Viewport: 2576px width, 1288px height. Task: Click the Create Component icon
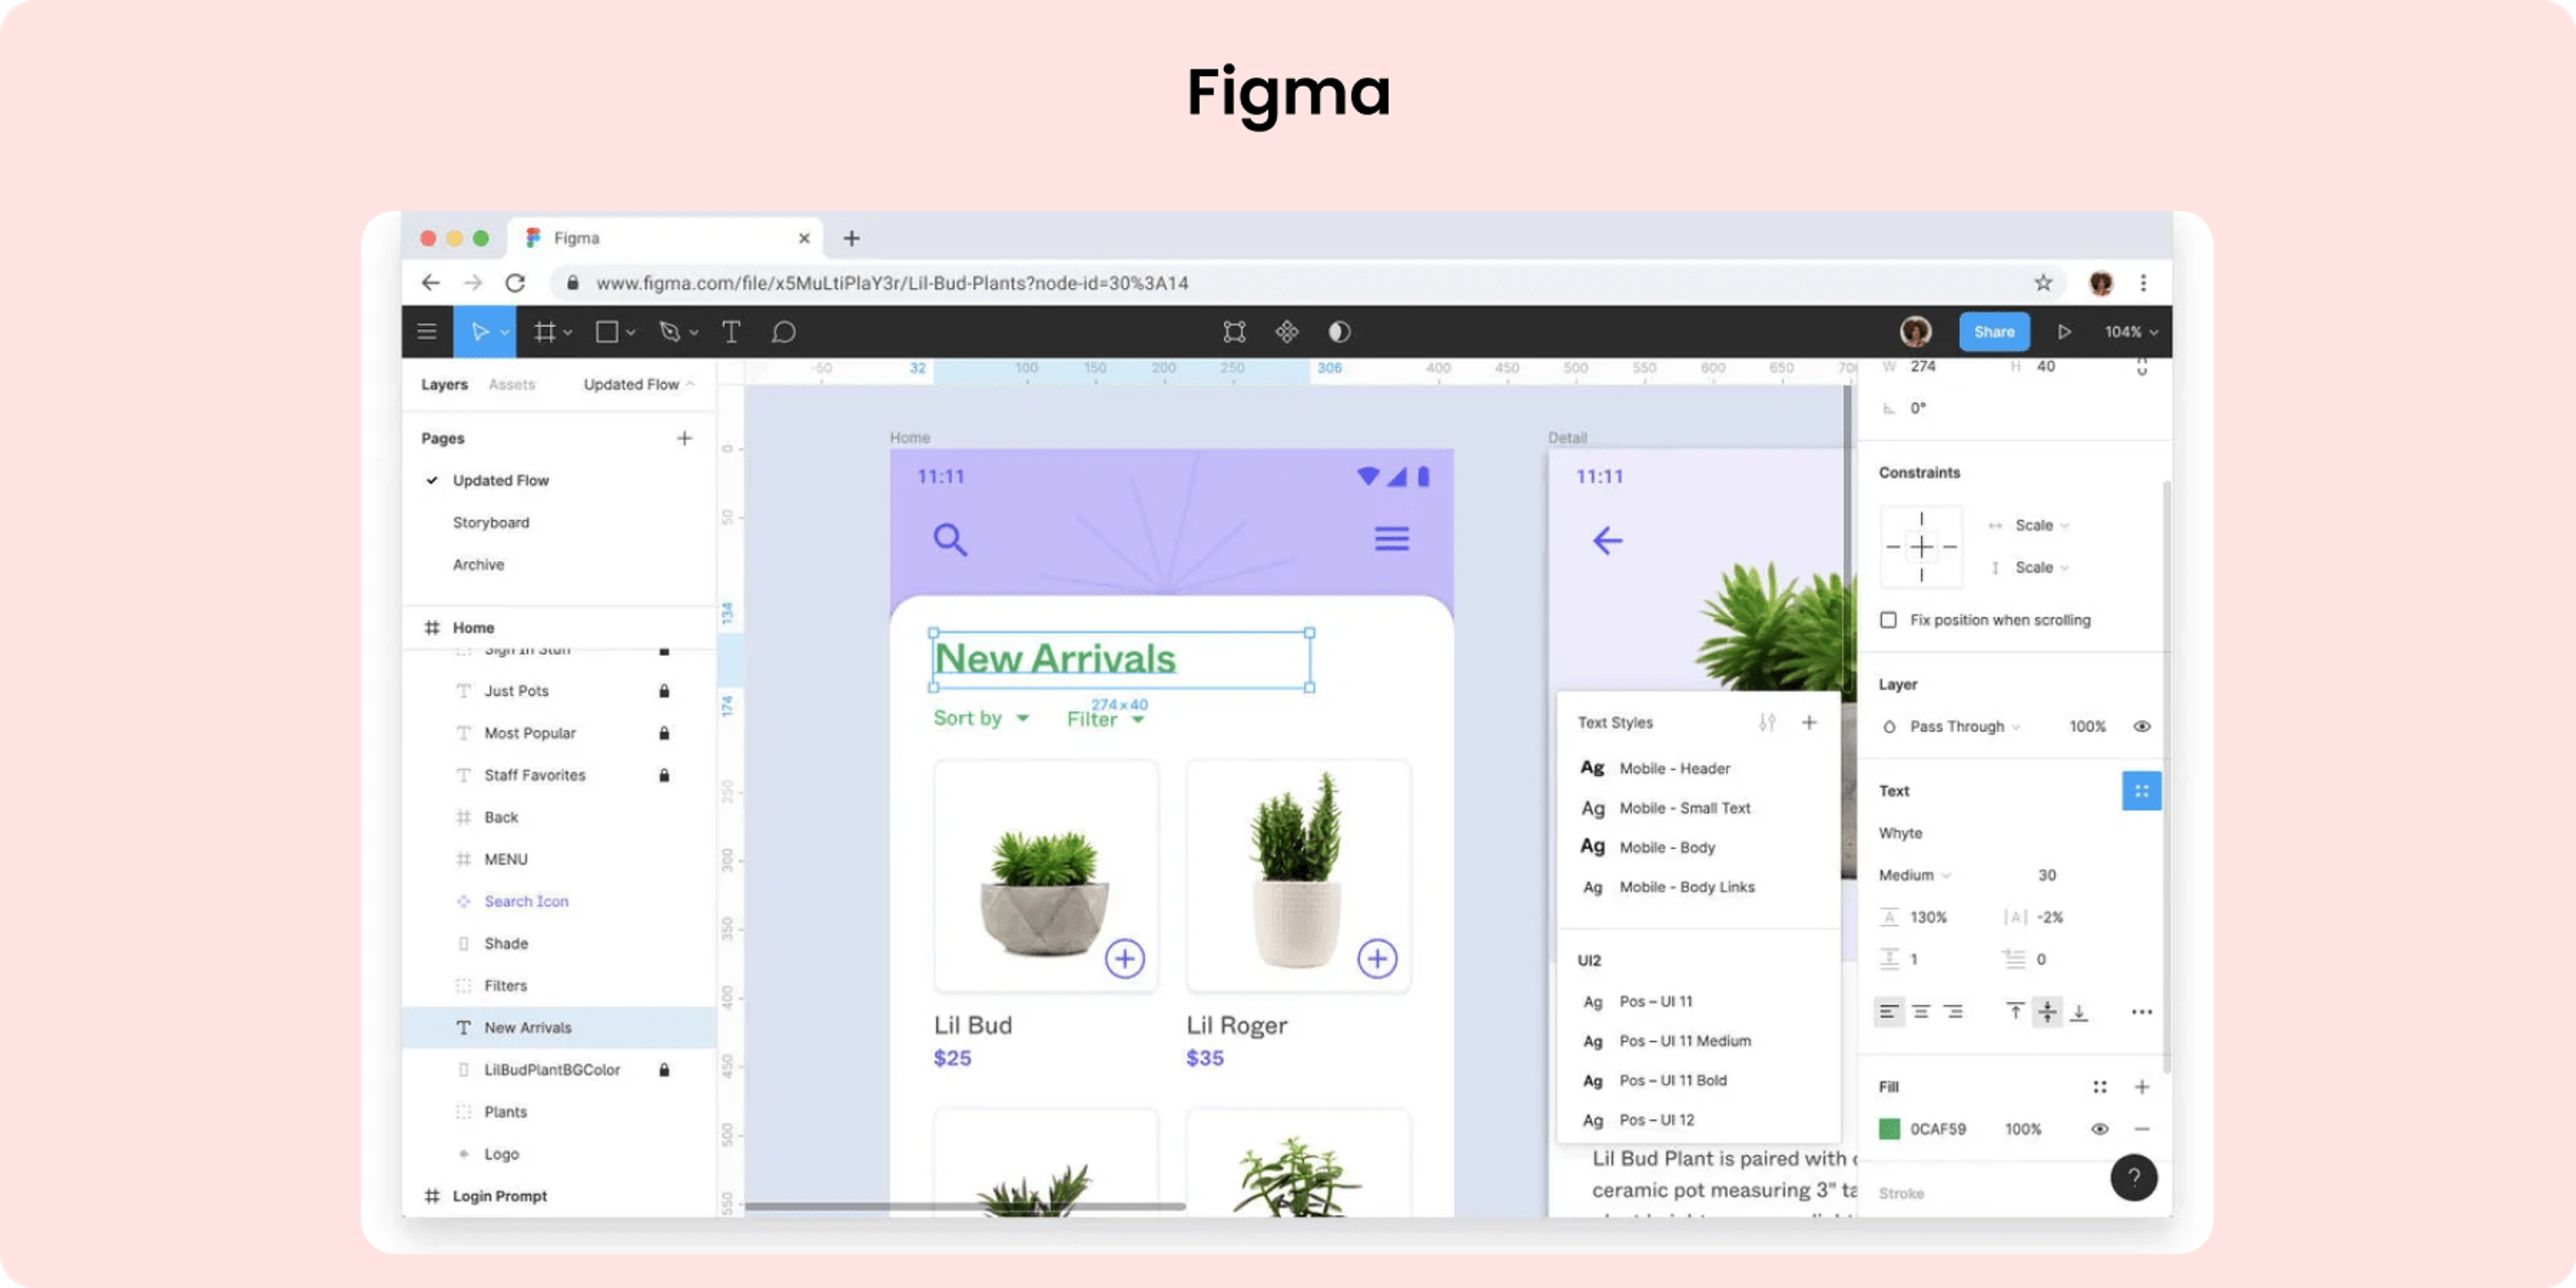click(1287, 332)
